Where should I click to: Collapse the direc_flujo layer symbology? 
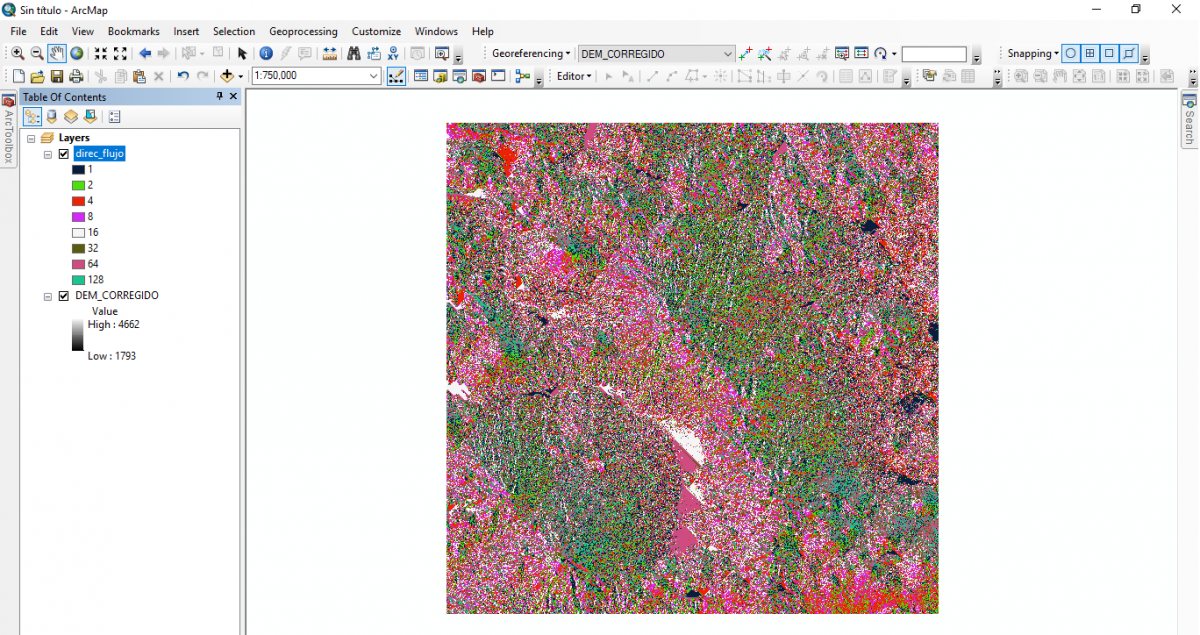46,153
